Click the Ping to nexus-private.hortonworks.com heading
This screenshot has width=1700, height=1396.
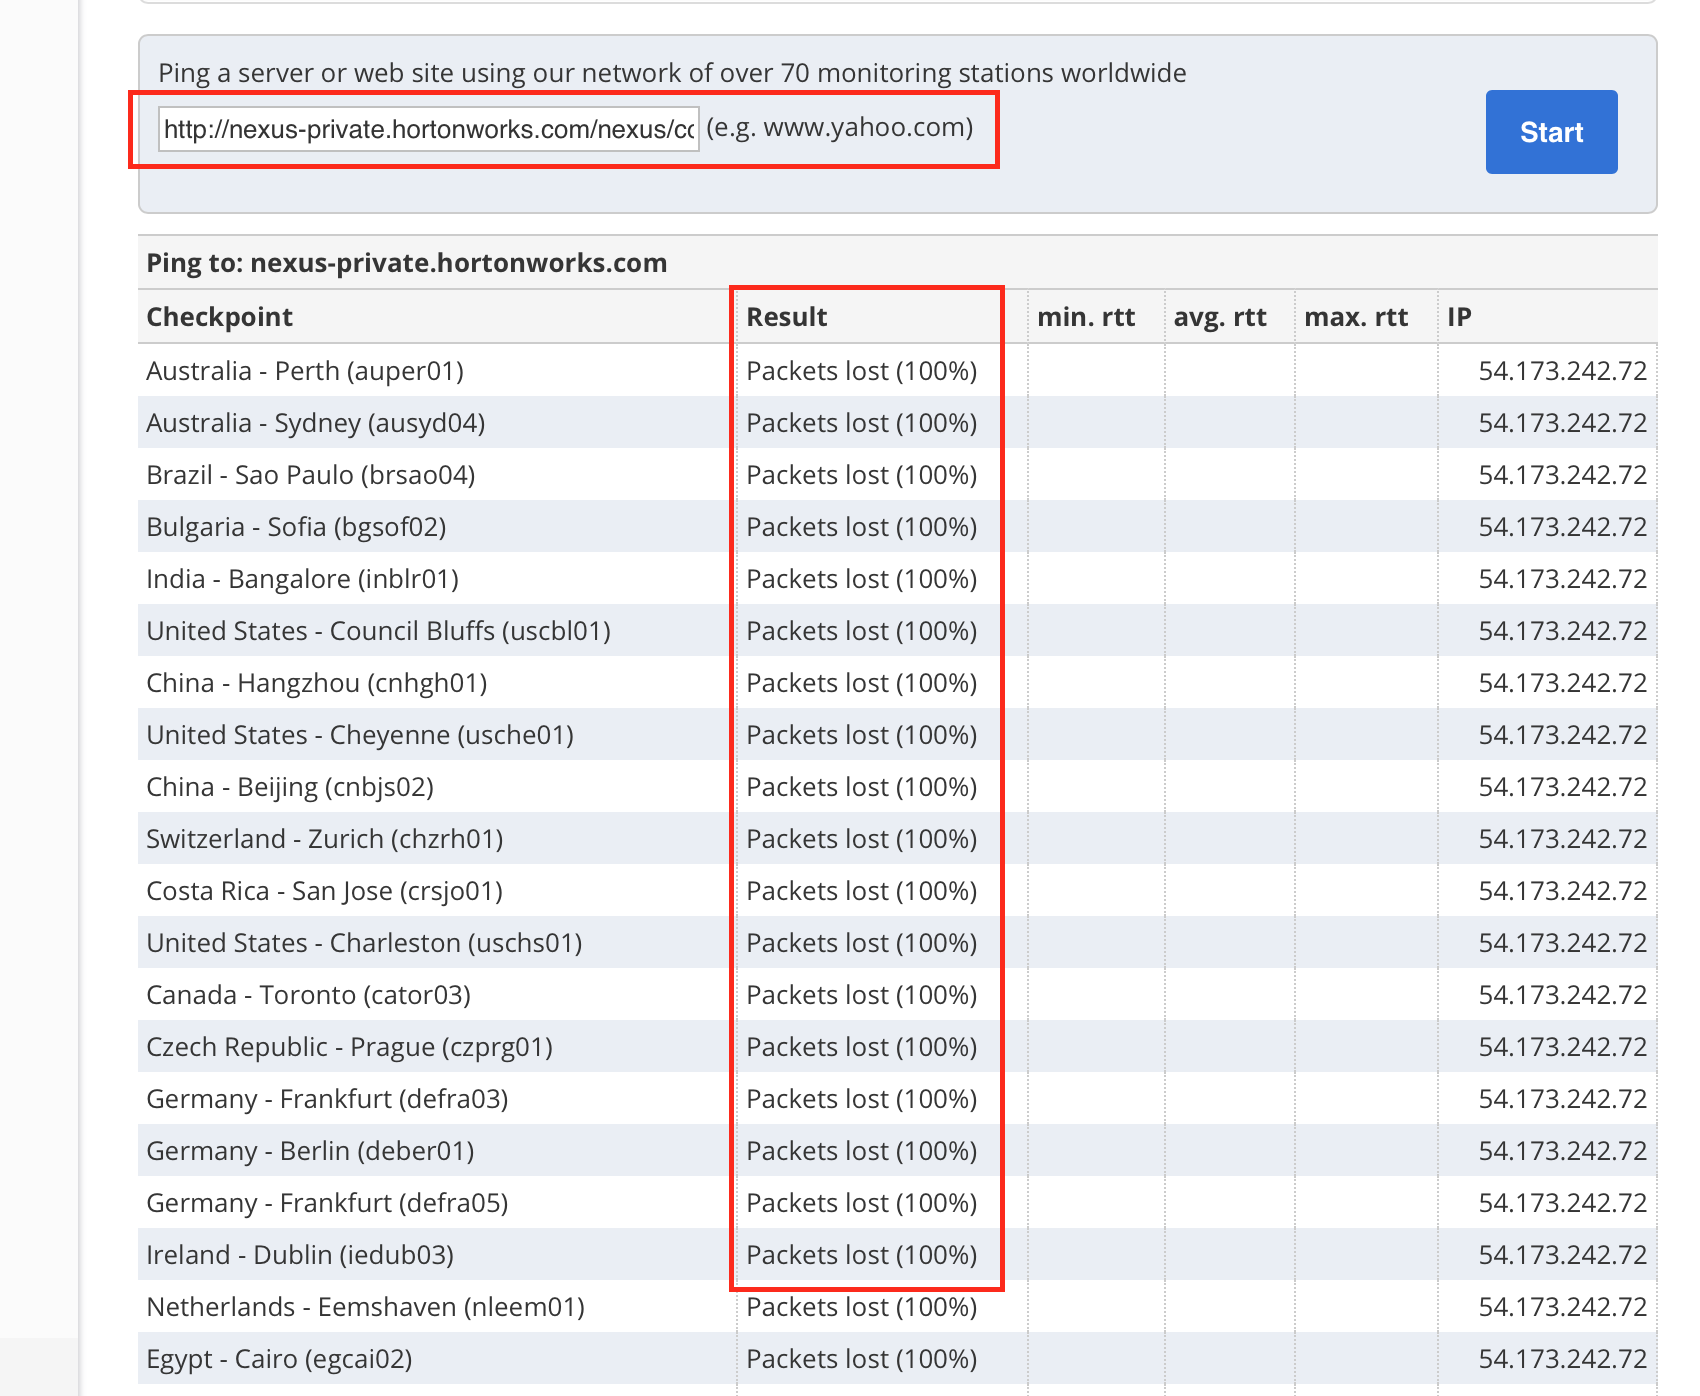click(x=406, y=263)
